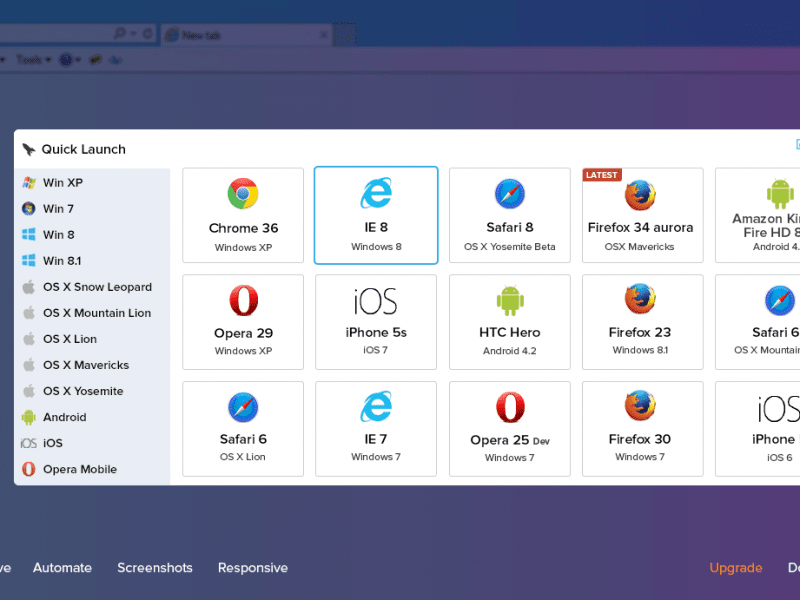Select OS X Lion in sidebar list

coord(92,339)
